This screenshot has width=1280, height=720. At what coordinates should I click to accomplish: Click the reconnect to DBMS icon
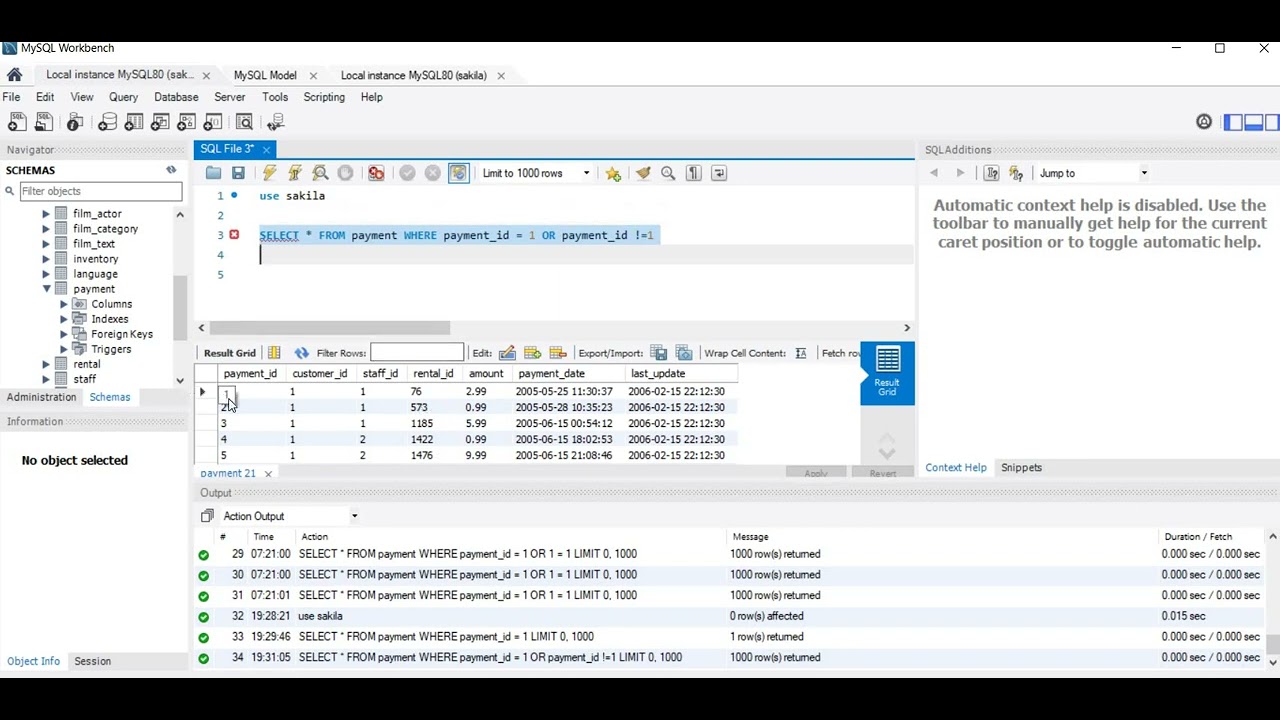click(x=276, y=122)
